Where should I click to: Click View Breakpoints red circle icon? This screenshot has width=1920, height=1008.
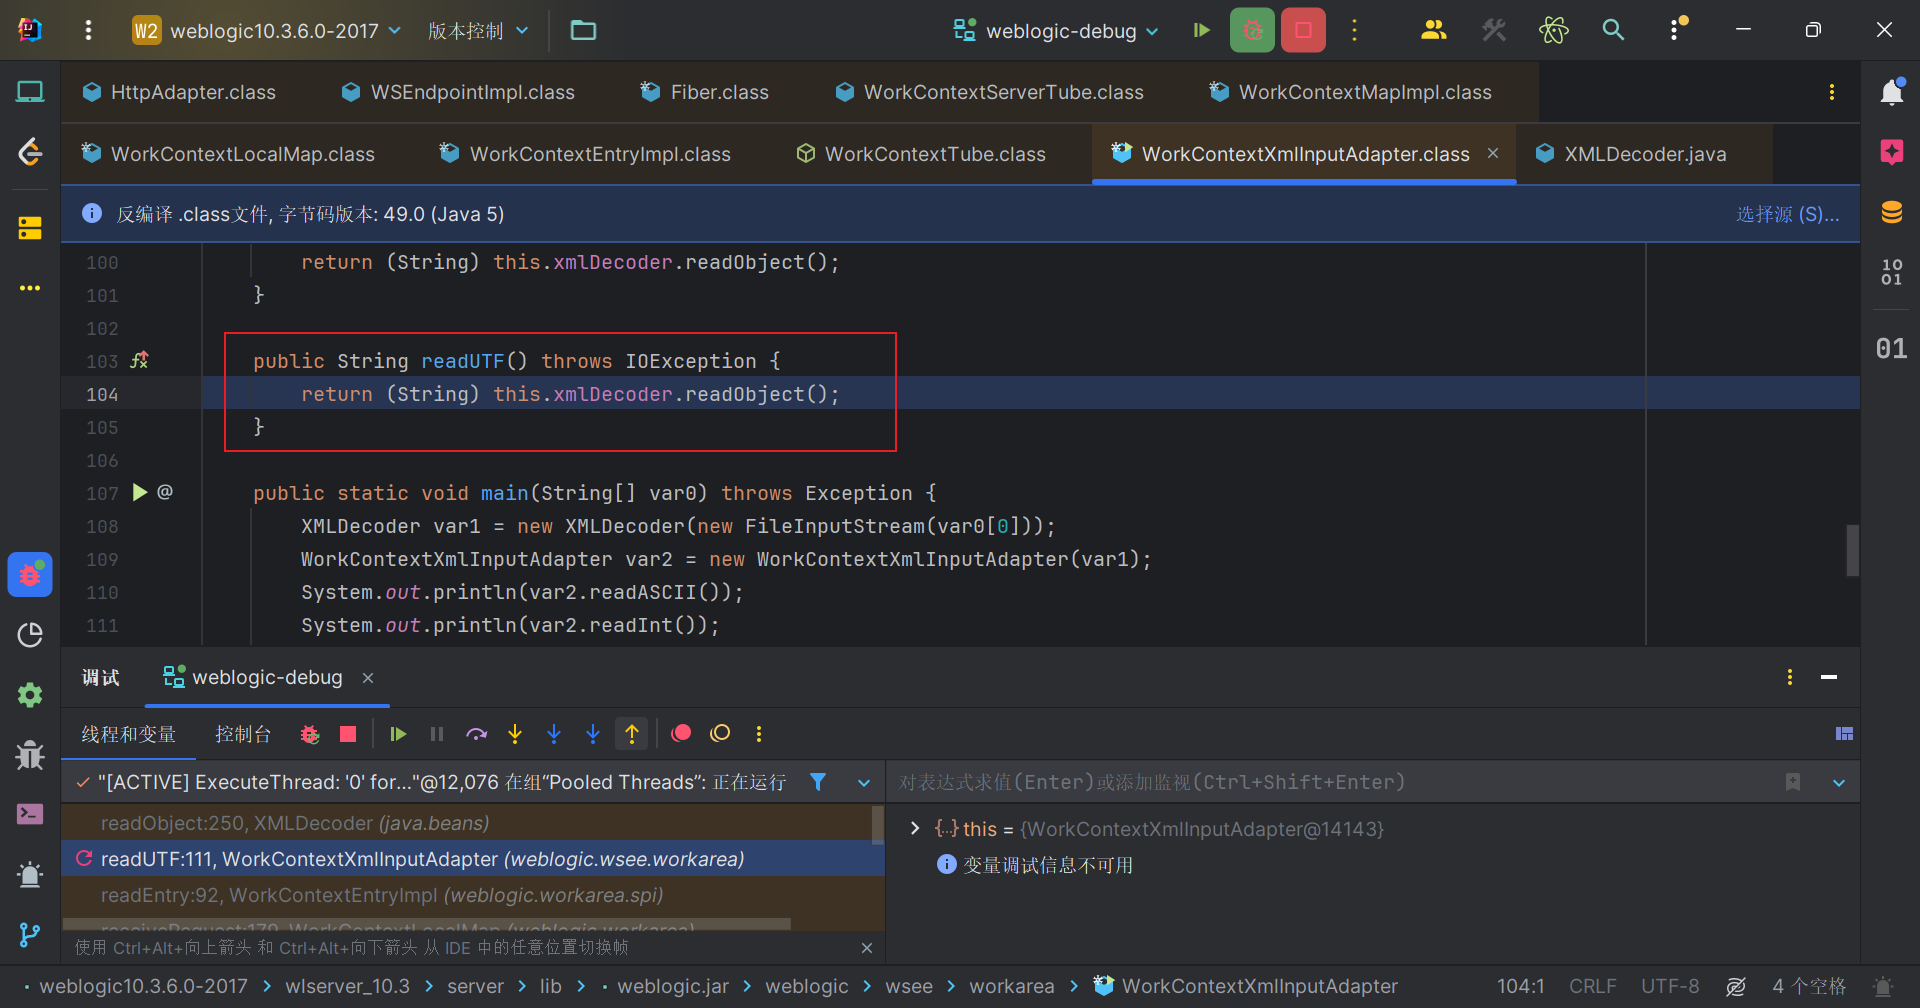pos(681,734)
